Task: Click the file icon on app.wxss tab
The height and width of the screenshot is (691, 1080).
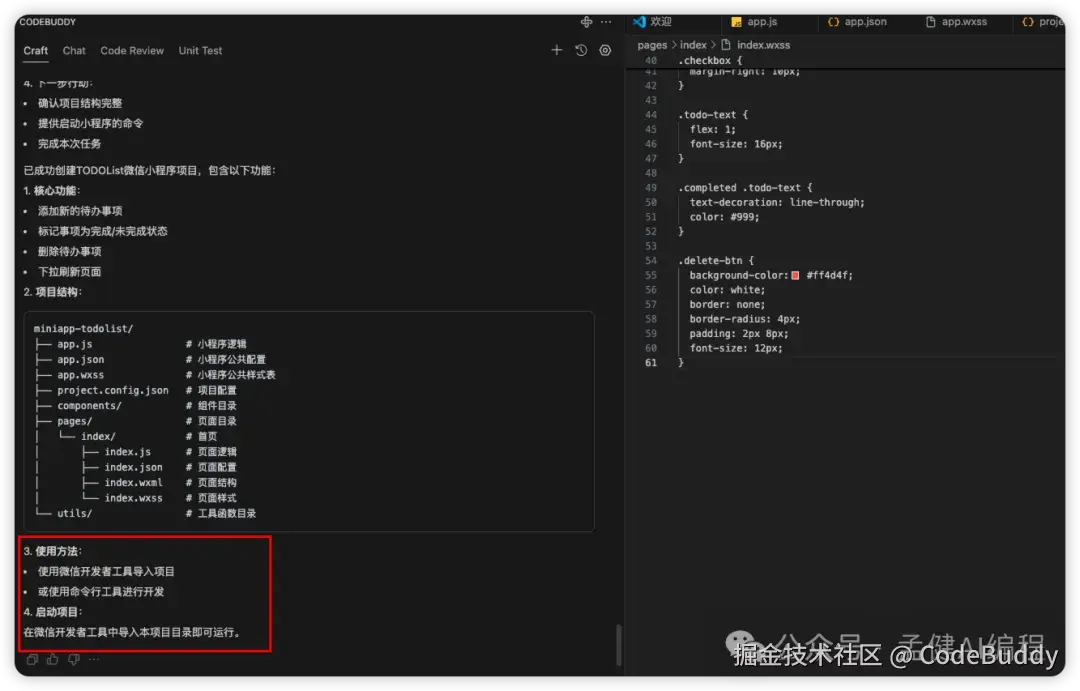Action: pos(931,22)
